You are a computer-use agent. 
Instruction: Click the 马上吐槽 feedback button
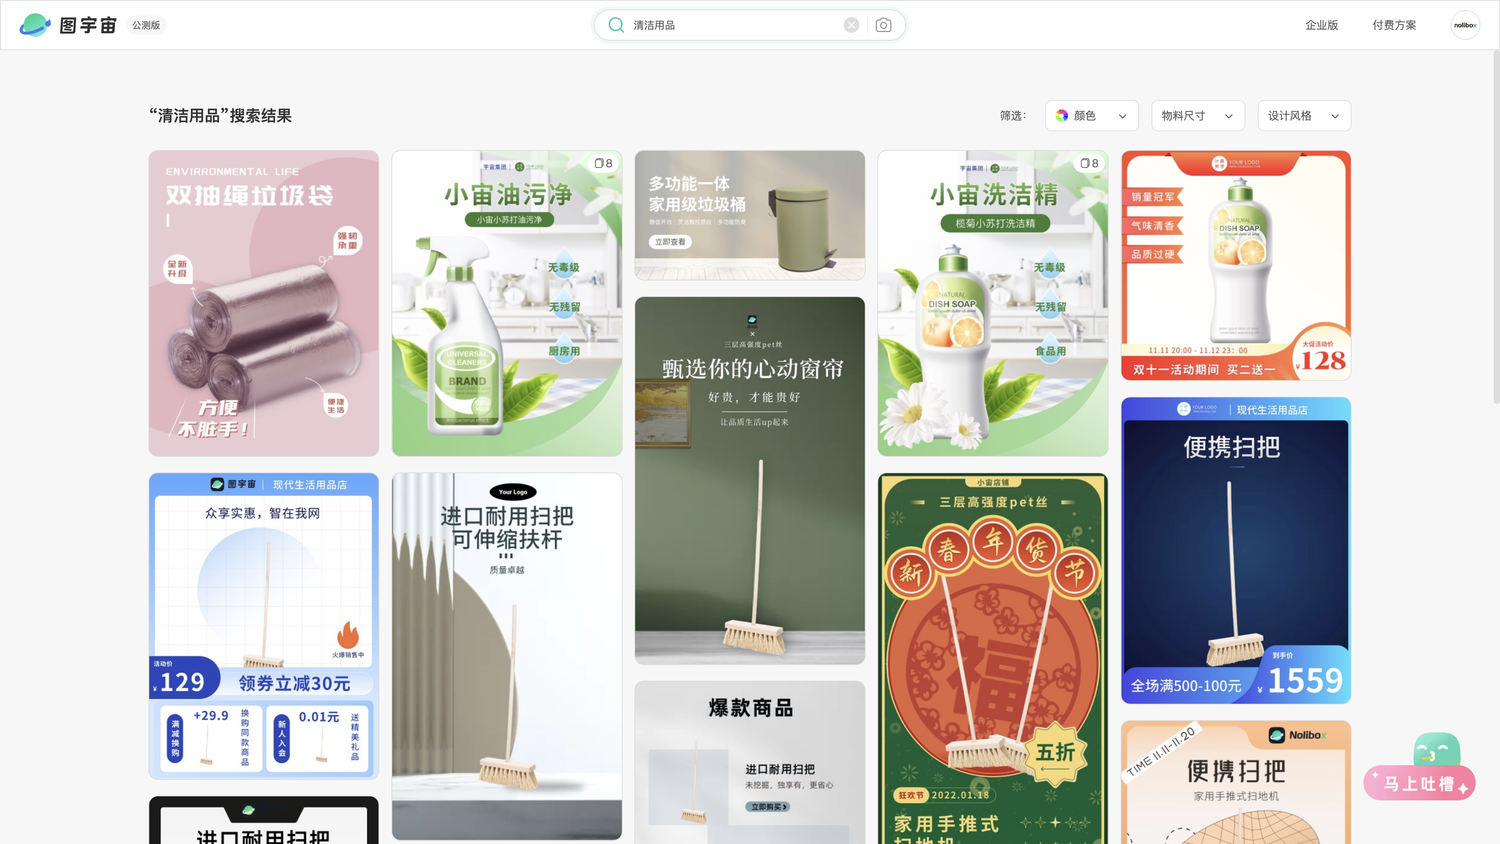pyautogui.click(x=1419, y=784)
